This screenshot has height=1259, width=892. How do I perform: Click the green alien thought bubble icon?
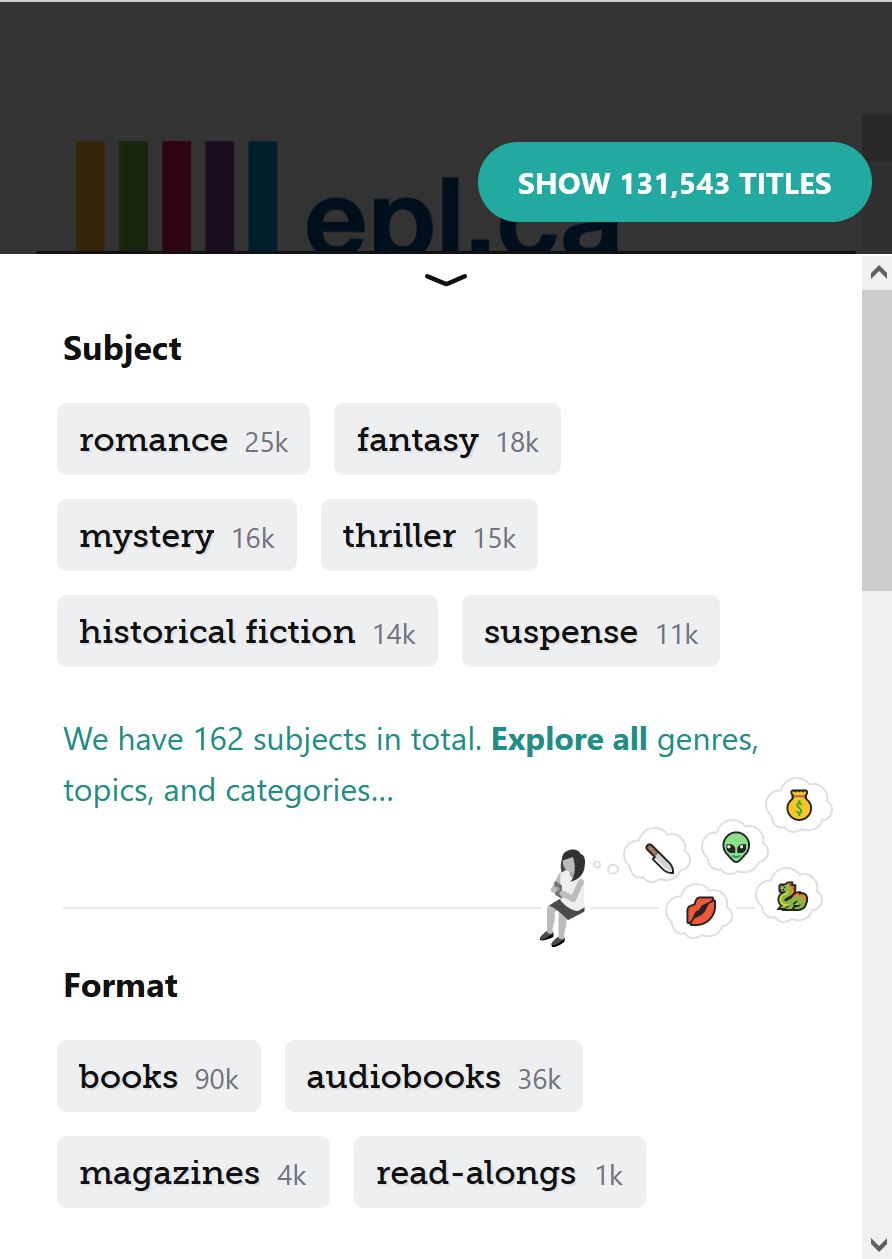pyautogui.click(x=736, y=848)
